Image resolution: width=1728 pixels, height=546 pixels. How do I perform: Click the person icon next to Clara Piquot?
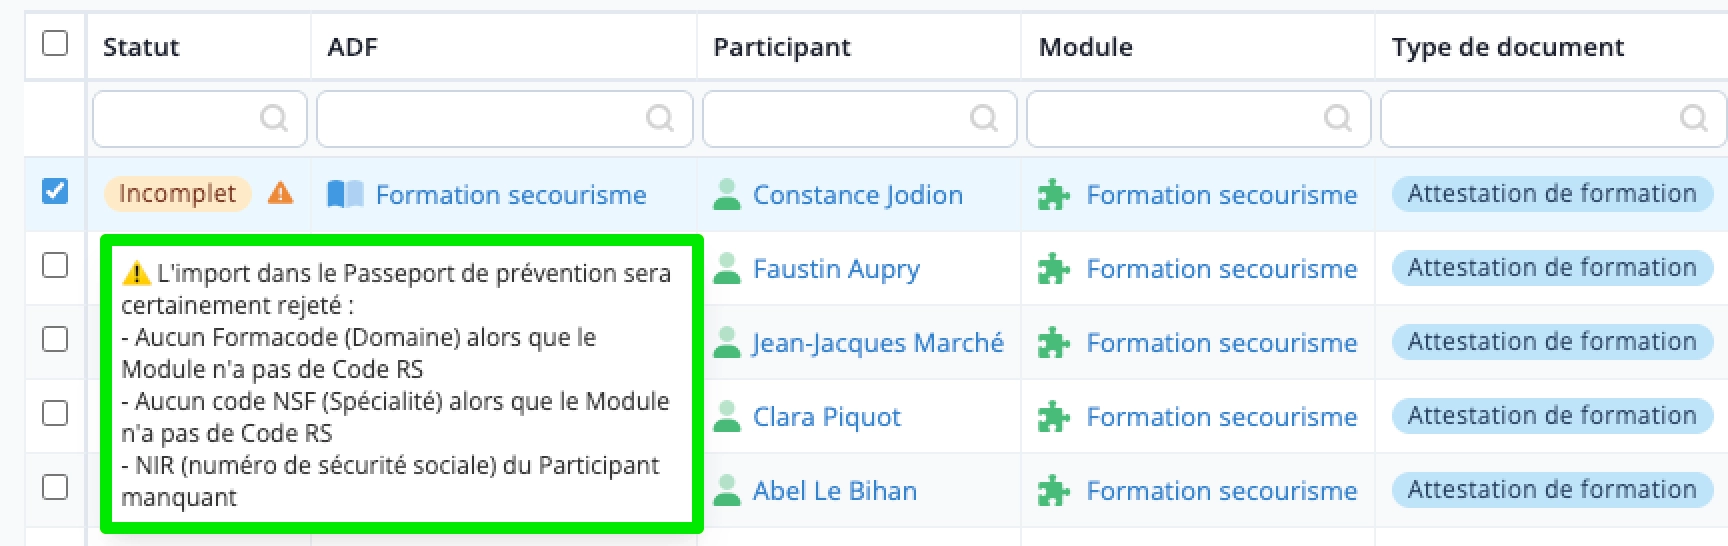[727, 416]
